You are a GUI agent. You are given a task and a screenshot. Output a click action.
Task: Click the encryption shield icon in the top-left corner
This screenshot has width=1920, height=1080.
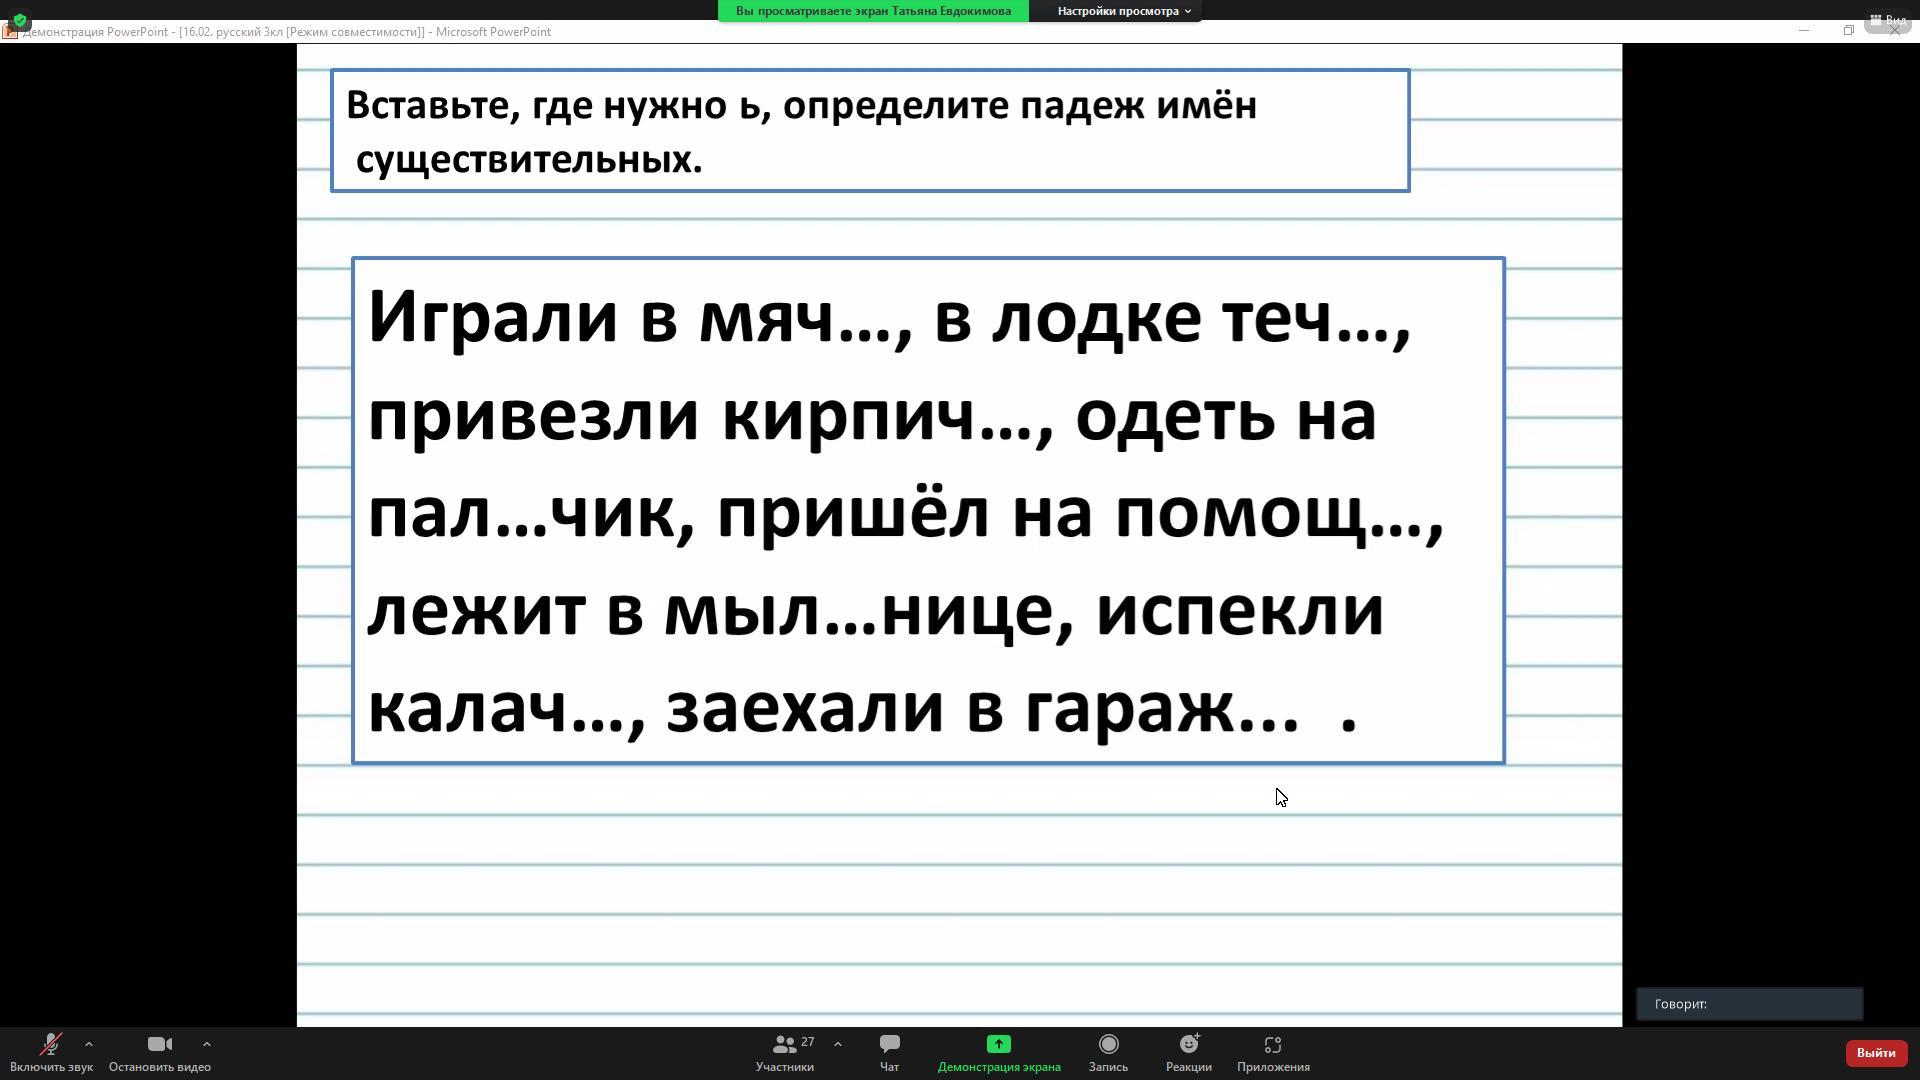click(x=20, y=20)
